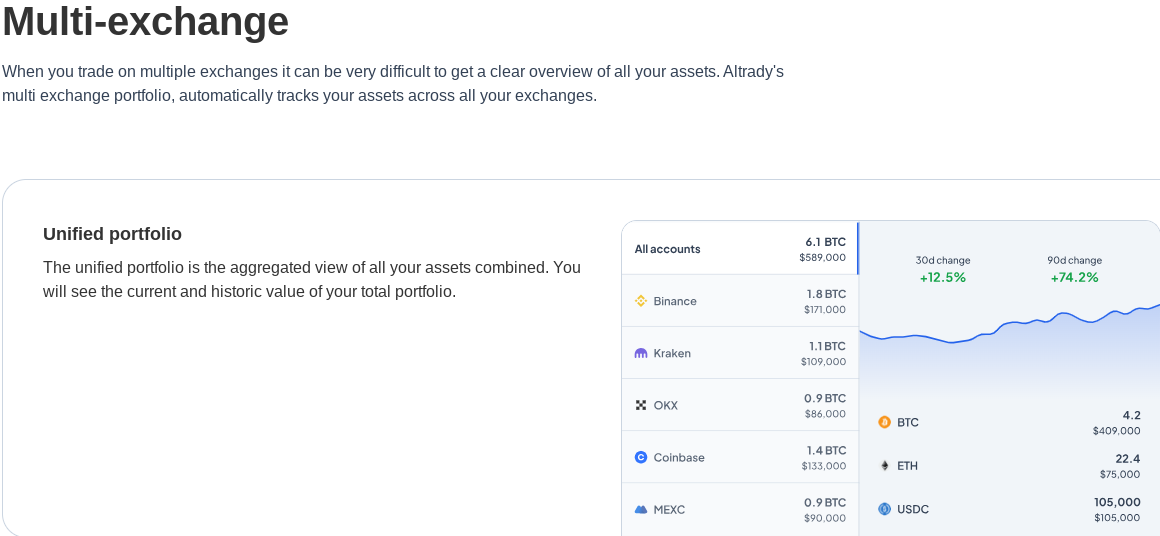Click the orange BTC coin icon

coord(884,422)
